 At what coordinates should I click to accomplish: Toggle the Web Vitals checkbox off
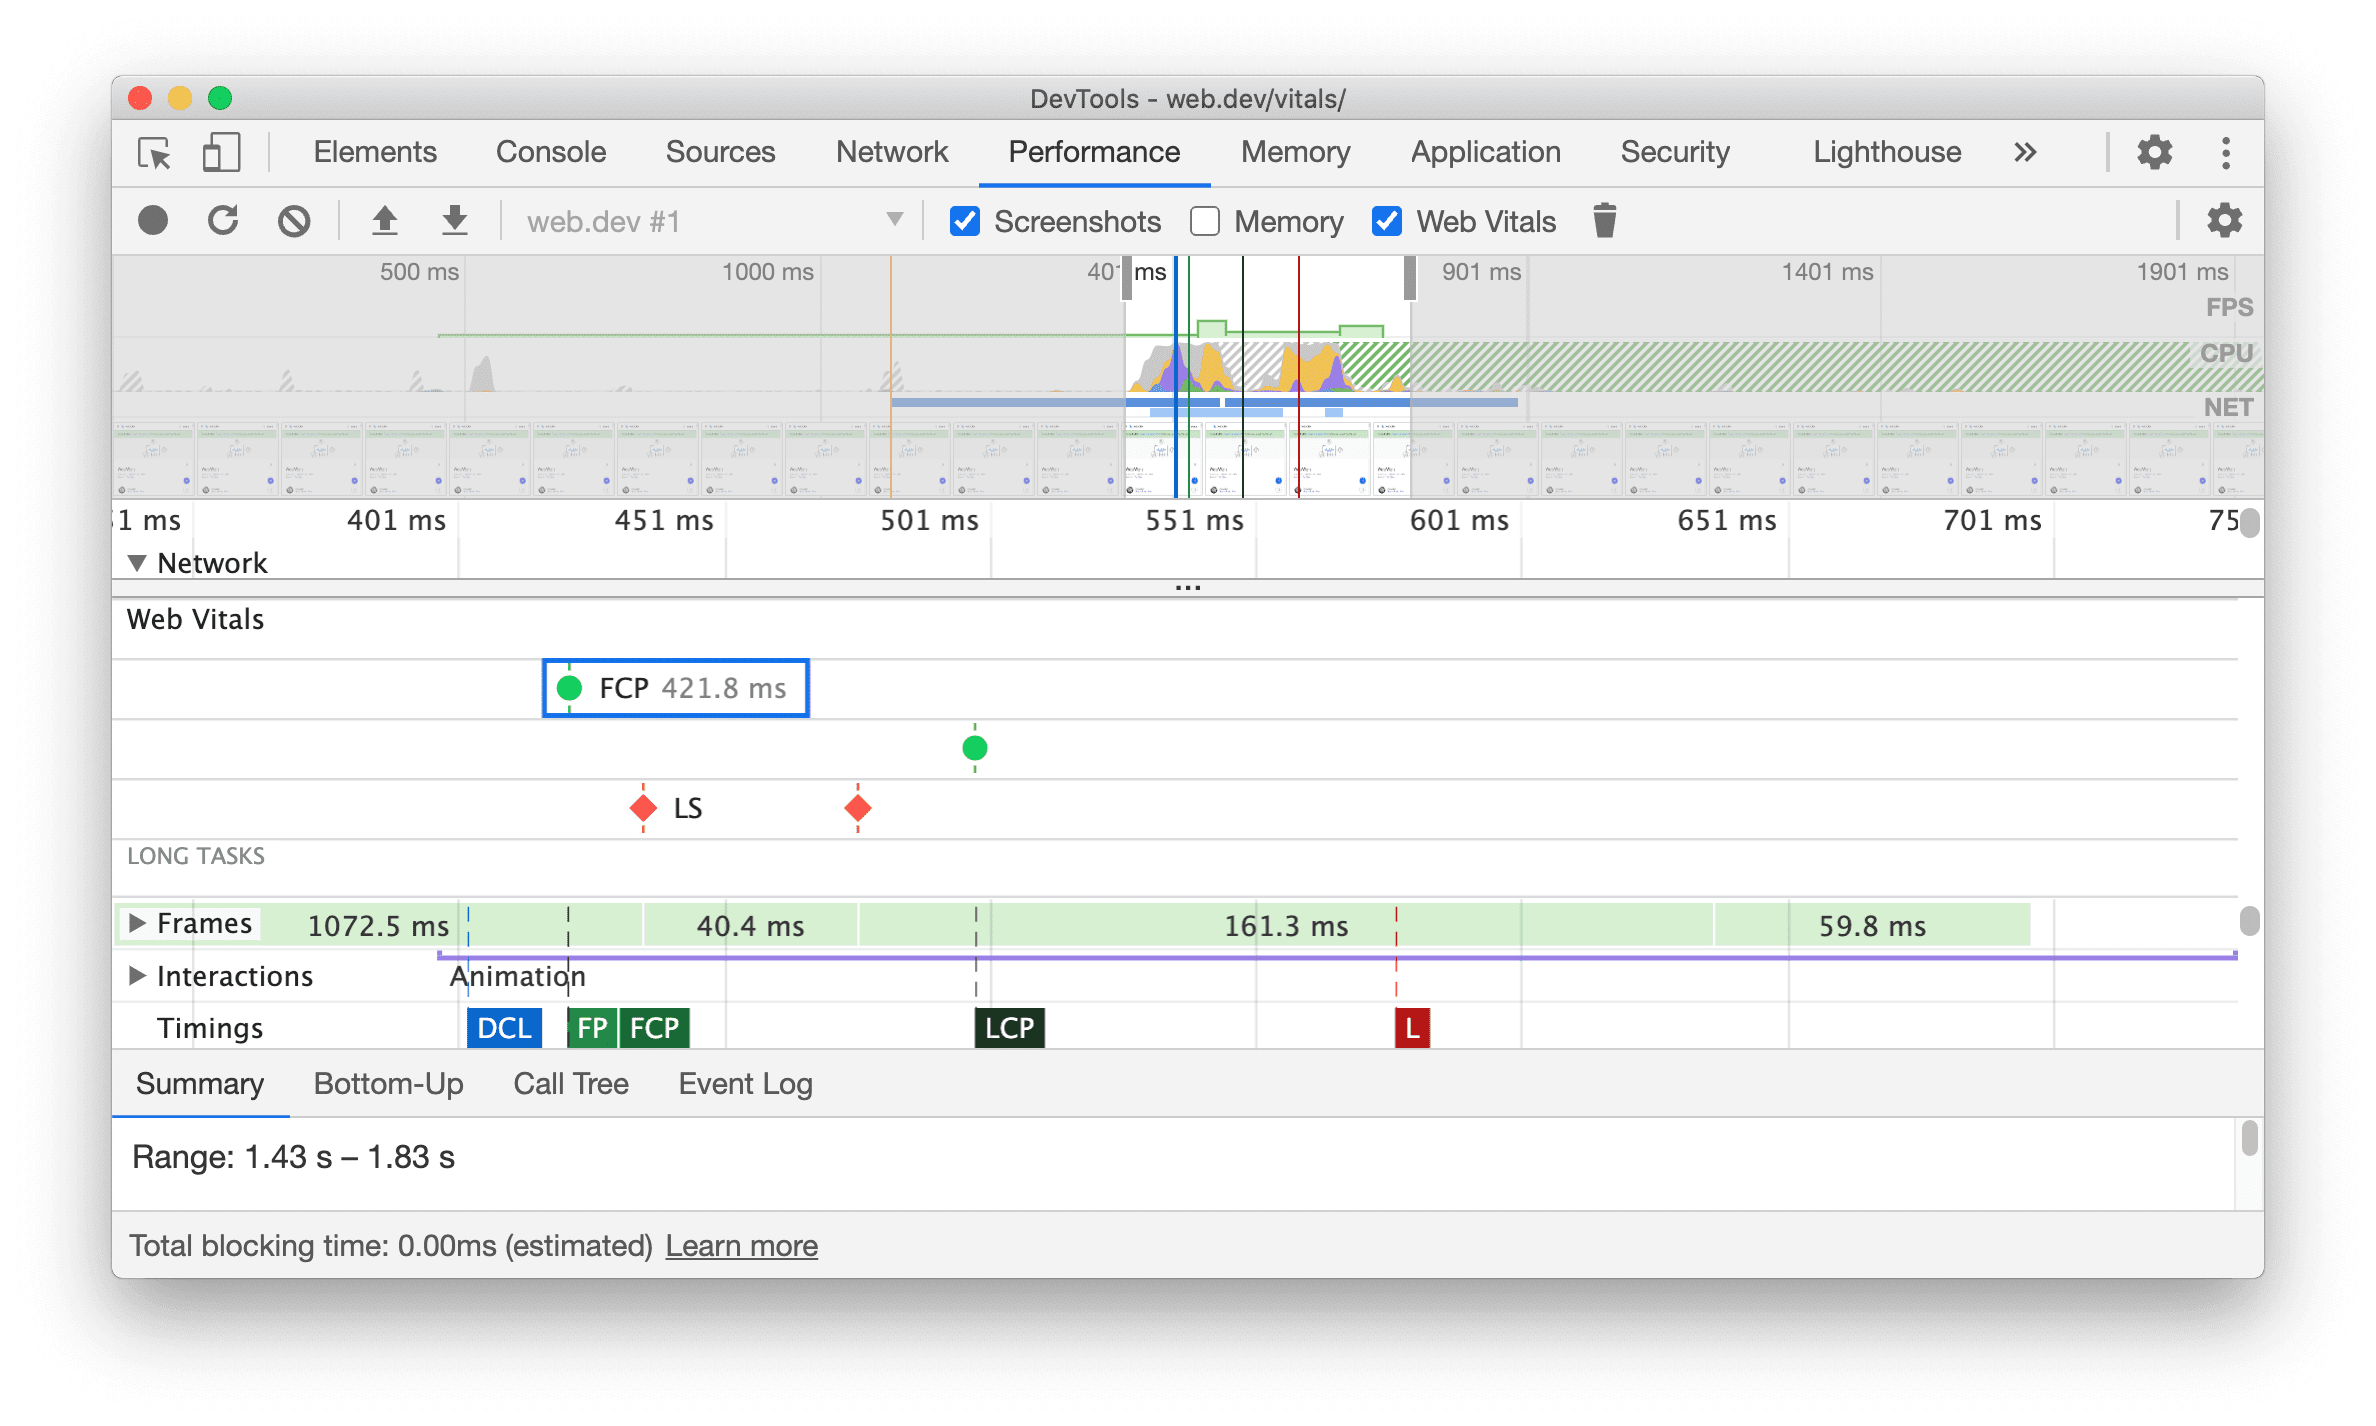(1383, 221)
